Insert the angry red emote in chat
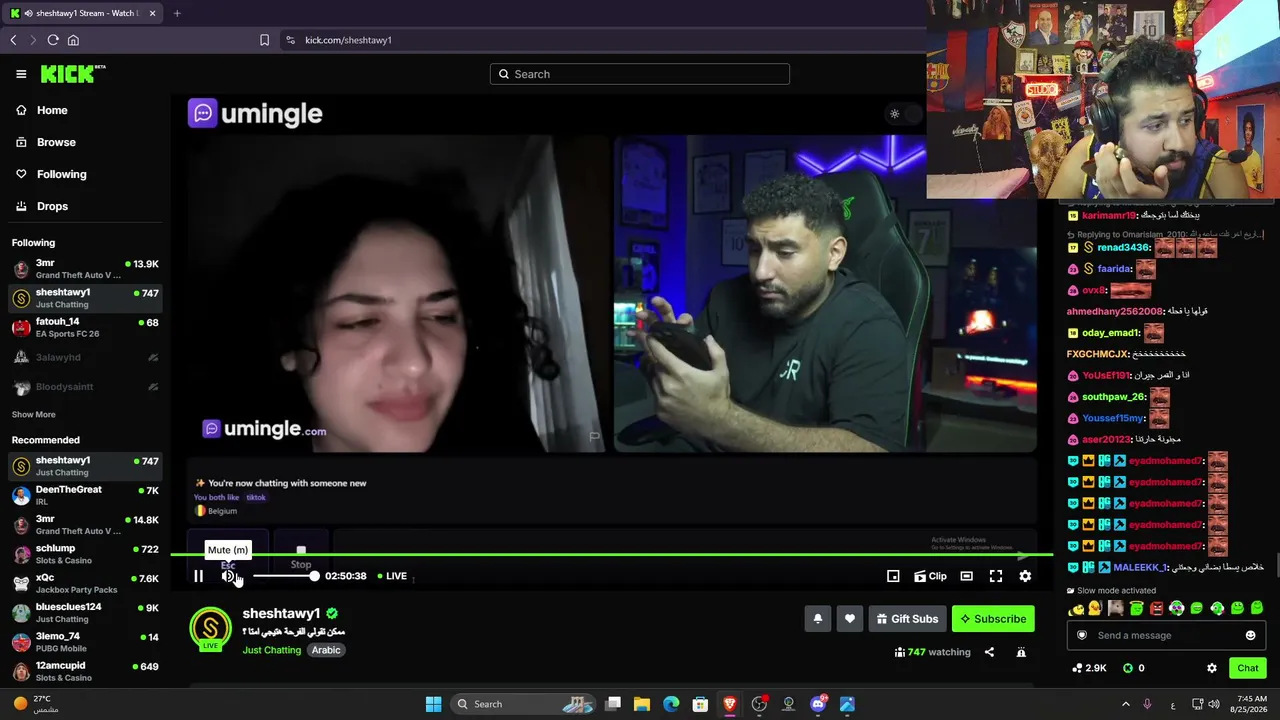This screenshot has width=1280, height=720. (1156, 608)
